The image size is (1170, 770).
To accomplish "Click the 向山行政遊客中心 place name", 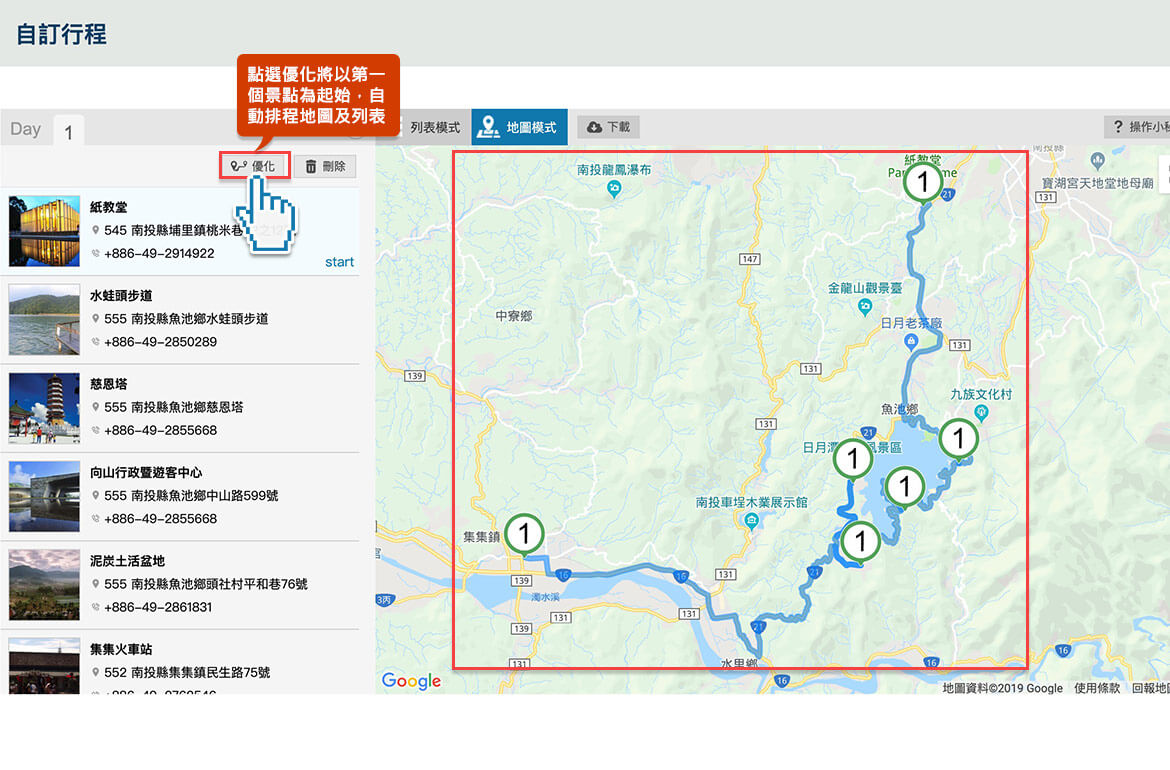I will pos(146,472).
